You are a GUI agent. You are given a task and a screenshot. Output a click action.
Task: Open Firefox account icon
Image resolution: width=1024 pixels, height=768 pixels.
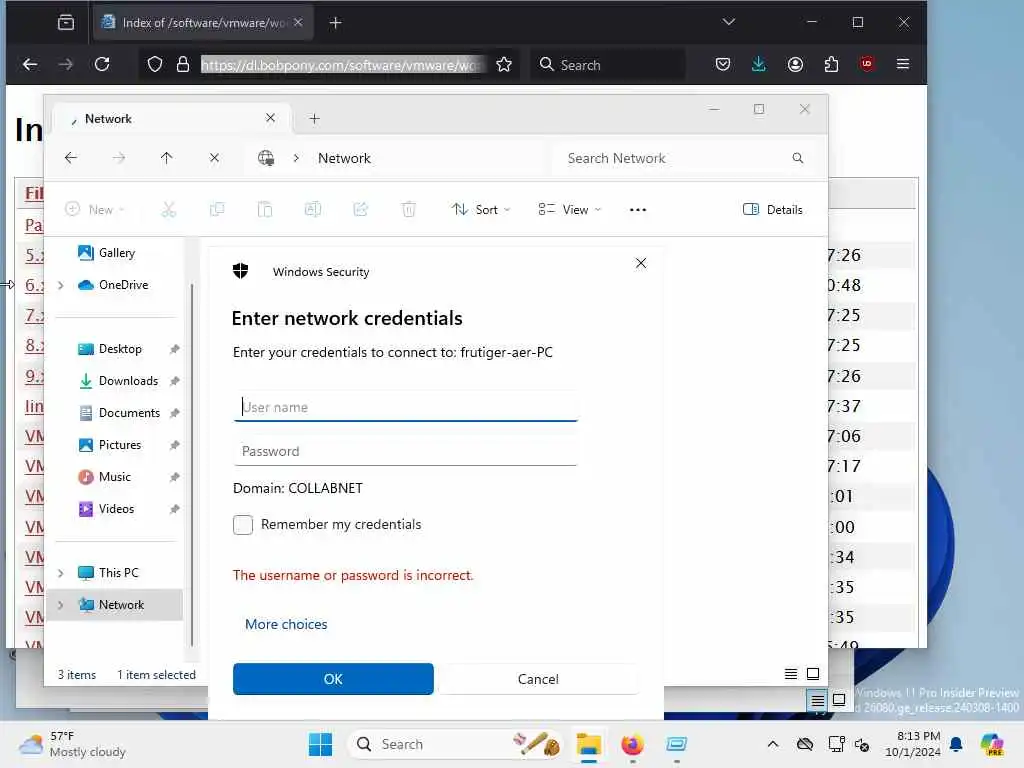coord(795,64)
